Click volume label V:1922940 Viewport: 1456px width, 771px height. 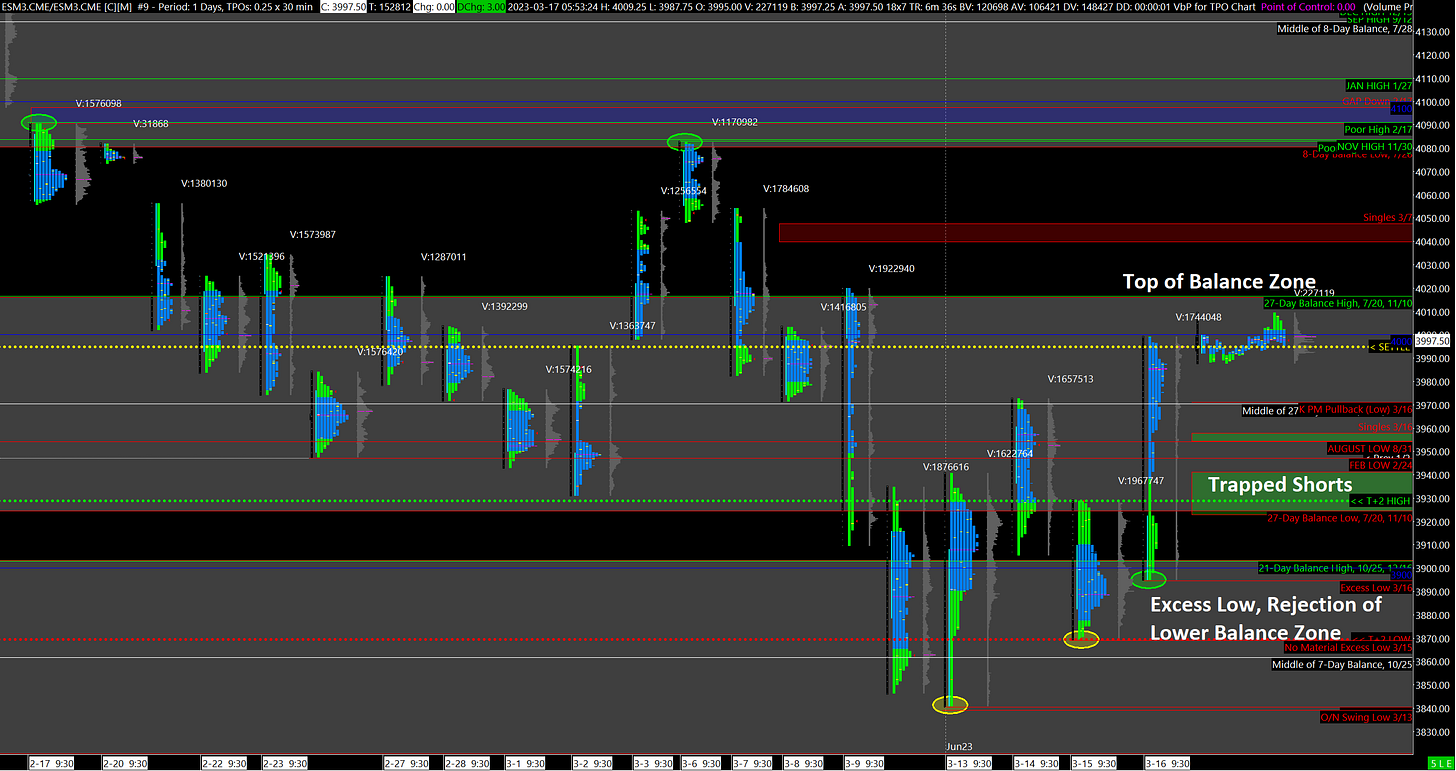(x=891, y=269)
